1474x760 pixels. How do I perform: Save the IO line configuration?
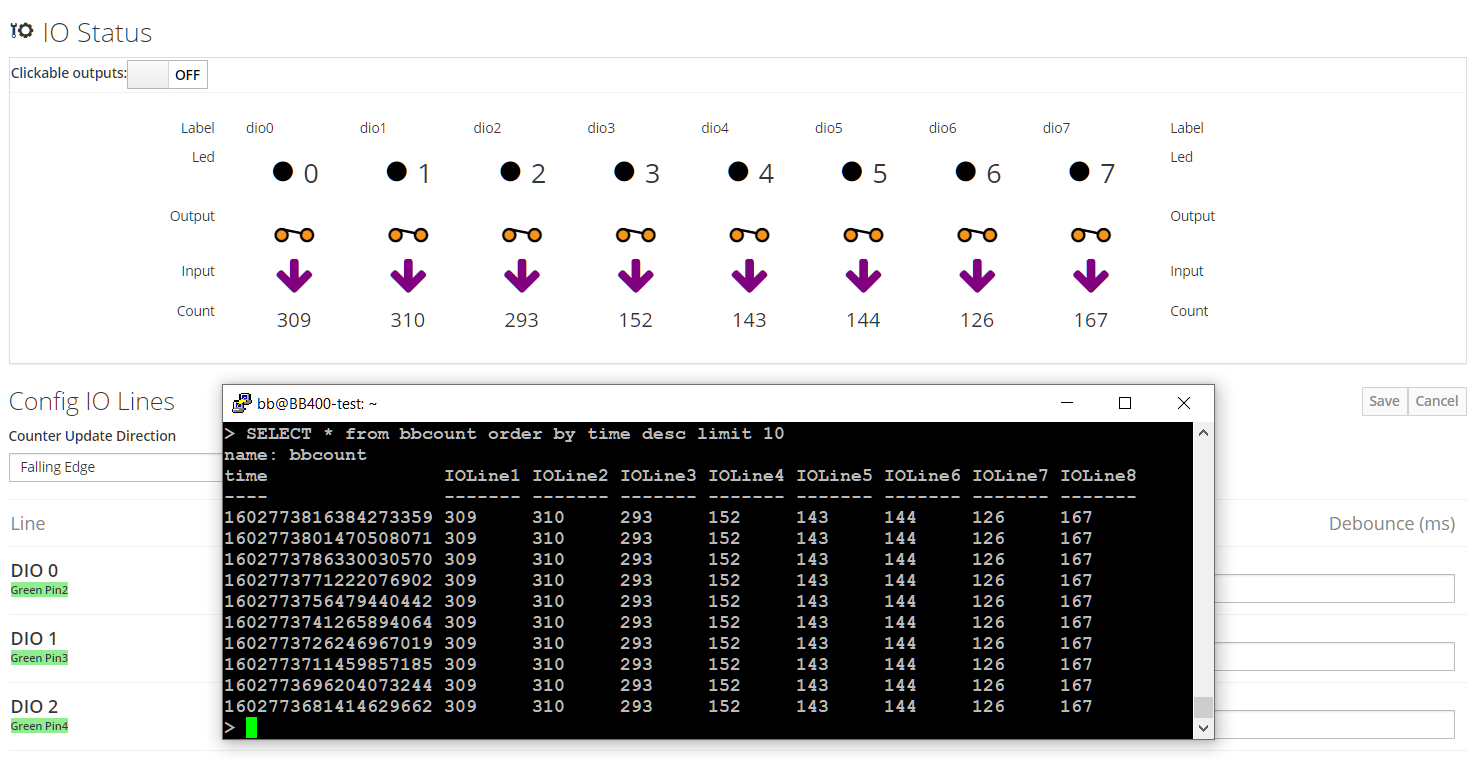[1384, 401]
